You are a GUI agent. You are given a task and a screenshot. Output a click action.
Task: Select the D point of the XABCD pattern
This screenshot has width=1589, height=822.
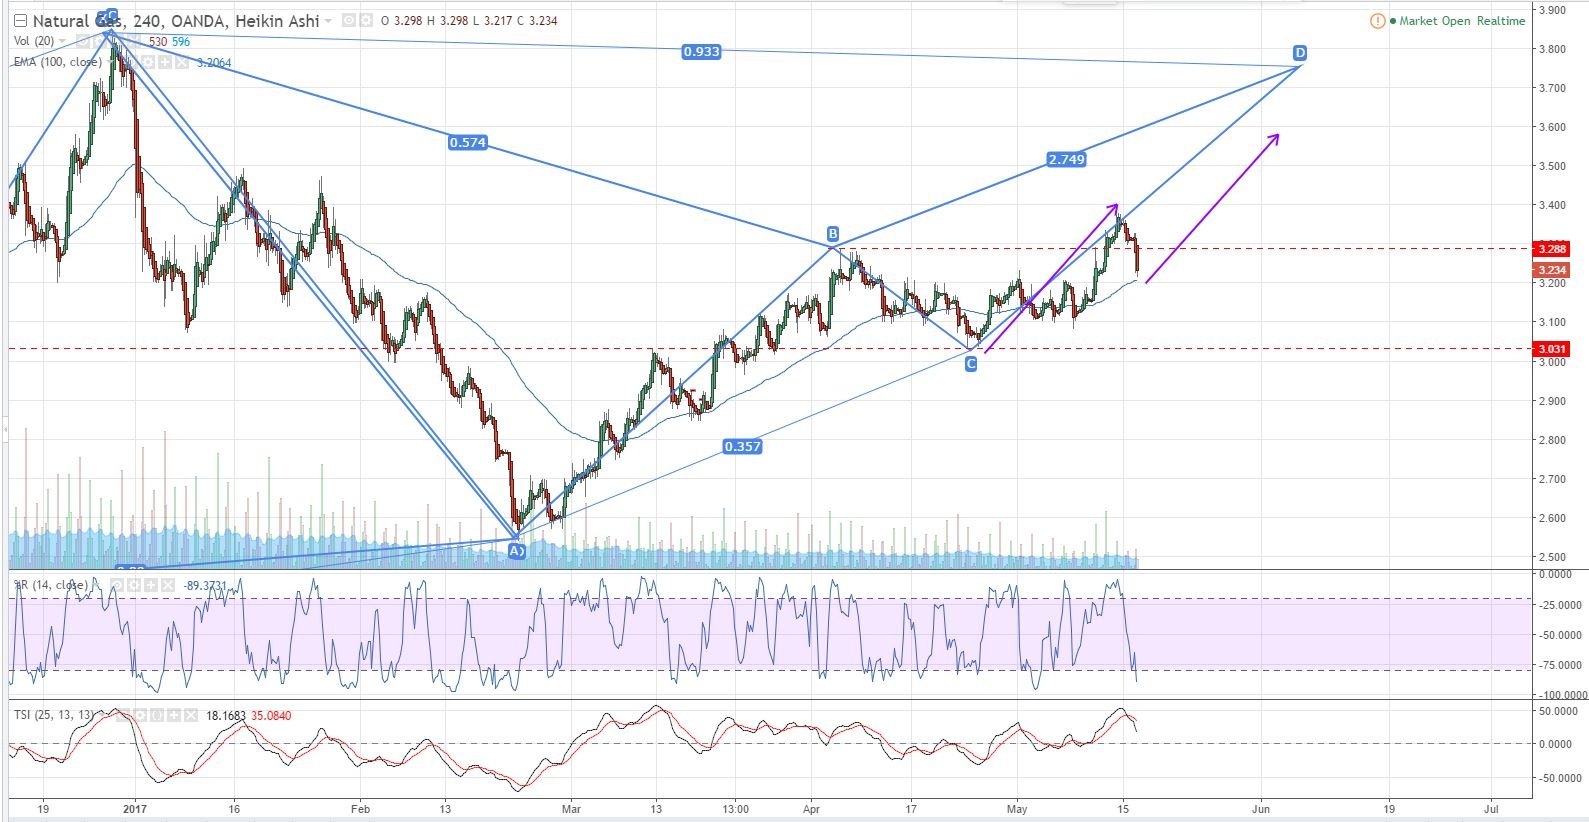pyautogui.click(x=1299, y=52)
